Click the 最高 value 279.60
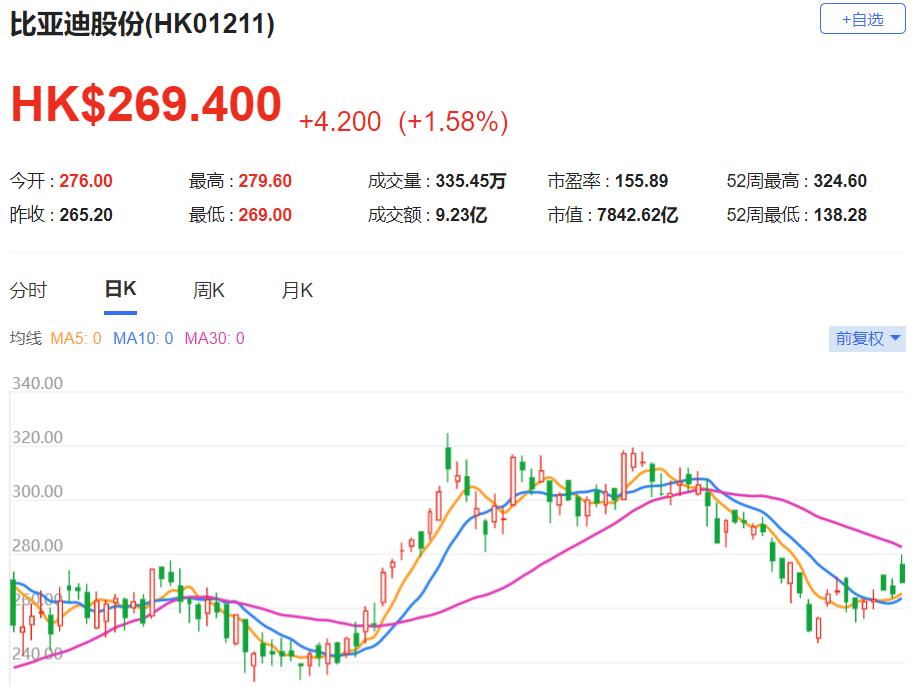 coord(265,181)
